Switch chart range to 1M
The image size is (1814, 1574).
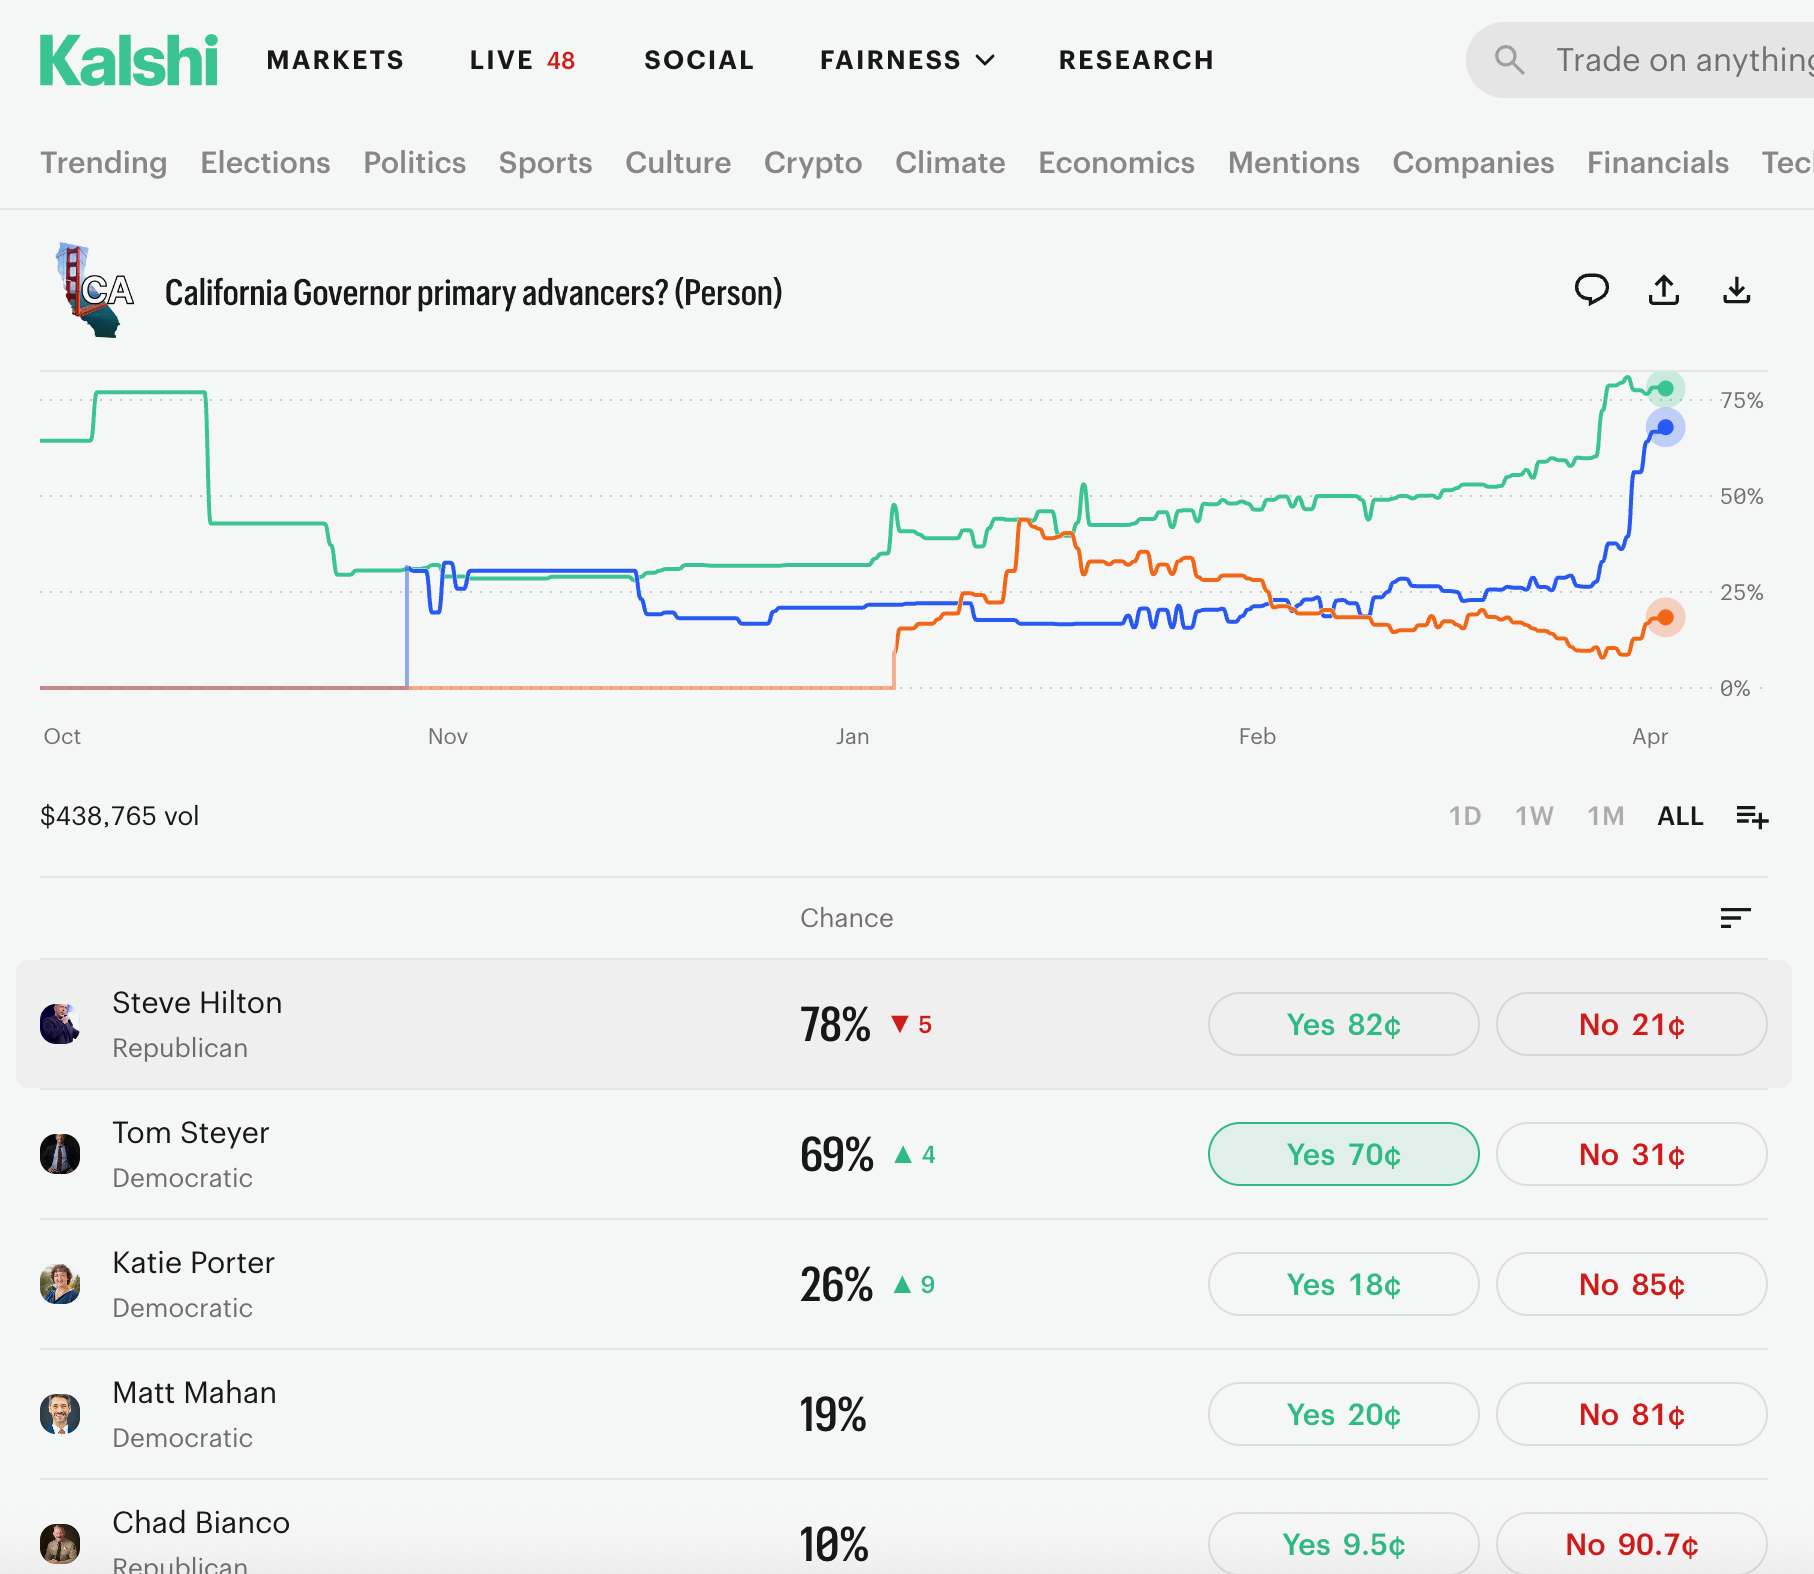1605,817
